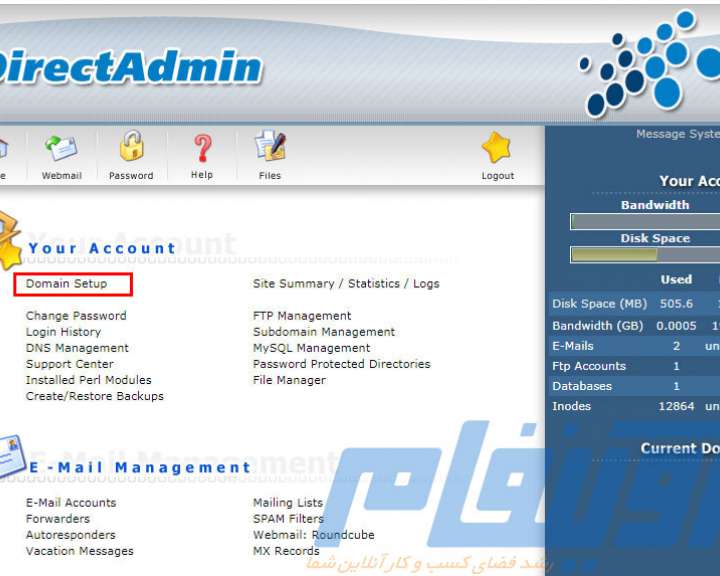
Task: Open the Files icon in toolbar
Action: pos(270,146)
